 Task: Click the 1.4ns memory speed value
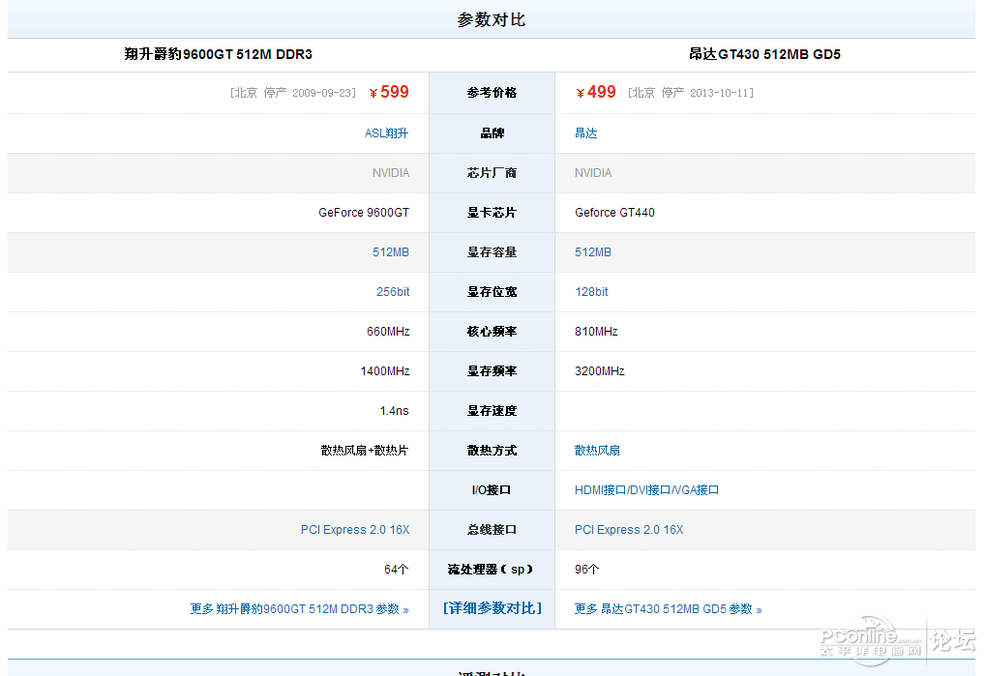tap(394, 411)
